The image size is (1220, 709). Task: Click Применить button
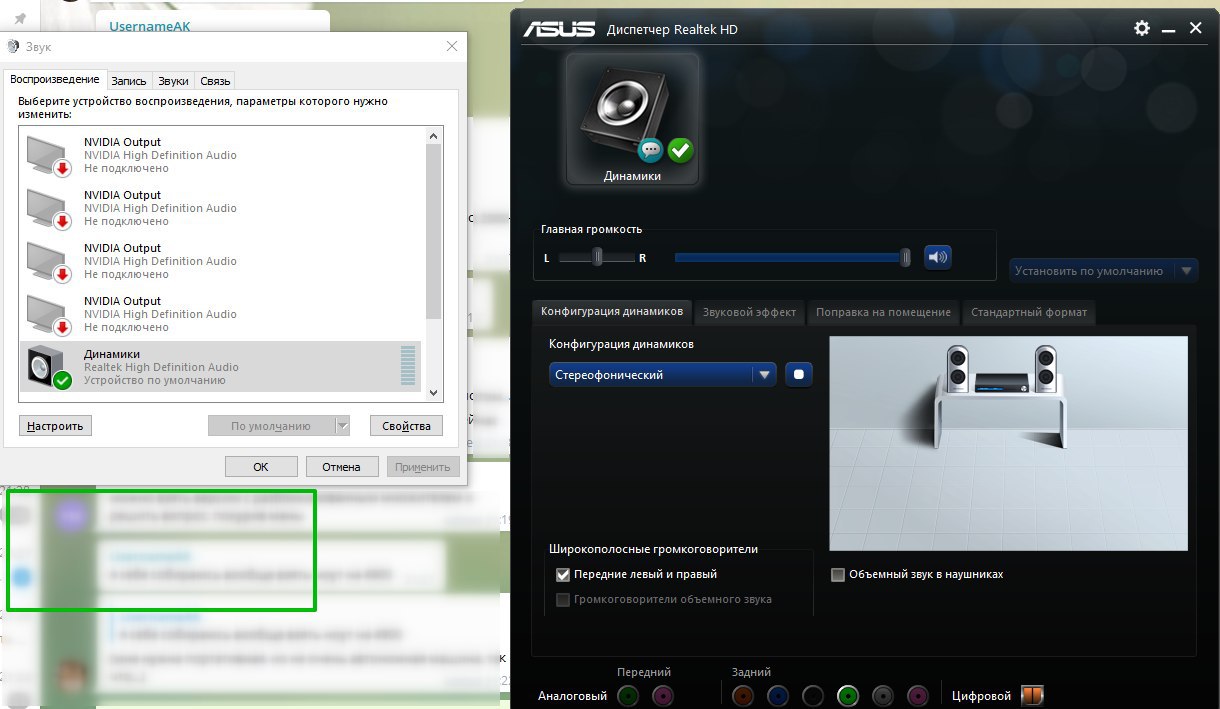pos(422,467)
